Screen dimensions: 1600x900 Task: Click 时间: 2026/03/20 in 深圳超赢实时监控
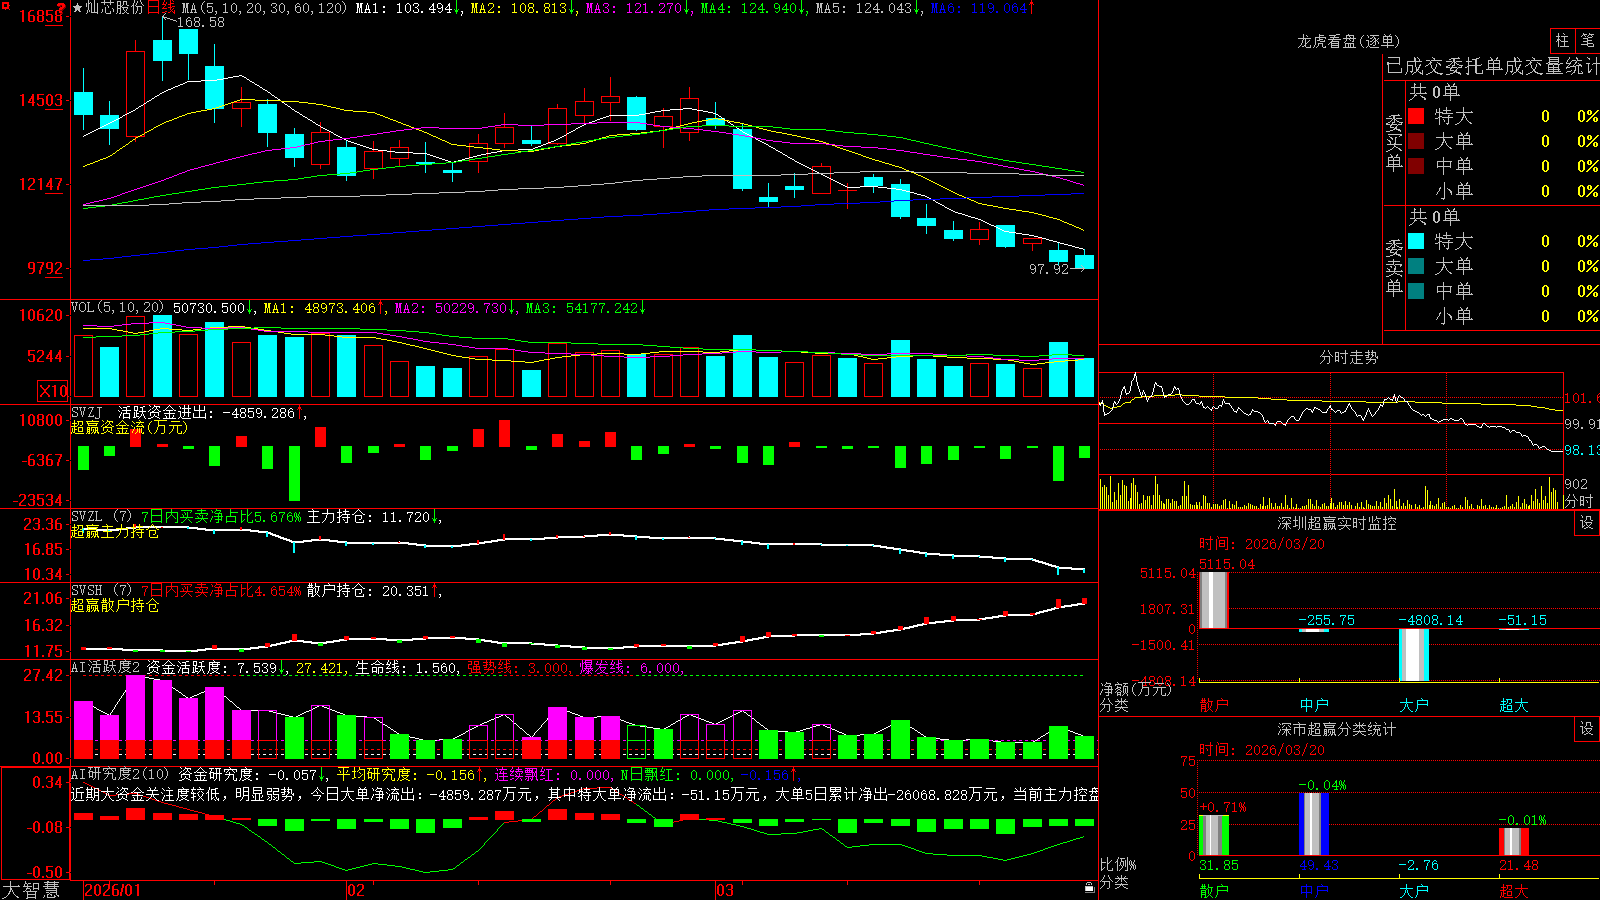point(1262,544)
